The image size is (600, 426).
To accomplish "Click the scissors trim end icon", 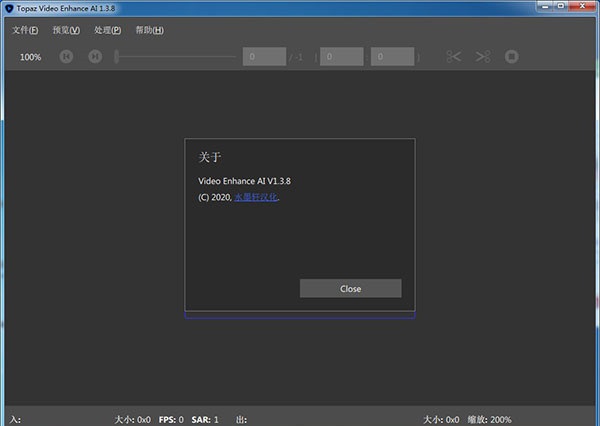I will pos(483,57).
